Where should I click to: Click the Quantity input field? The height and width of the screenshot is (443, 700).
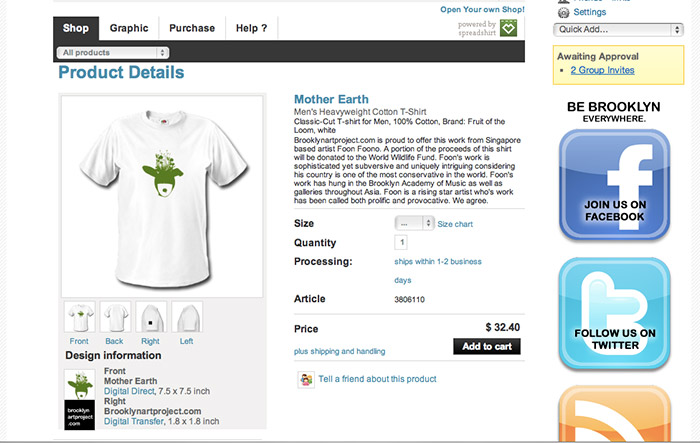[402, 242]
